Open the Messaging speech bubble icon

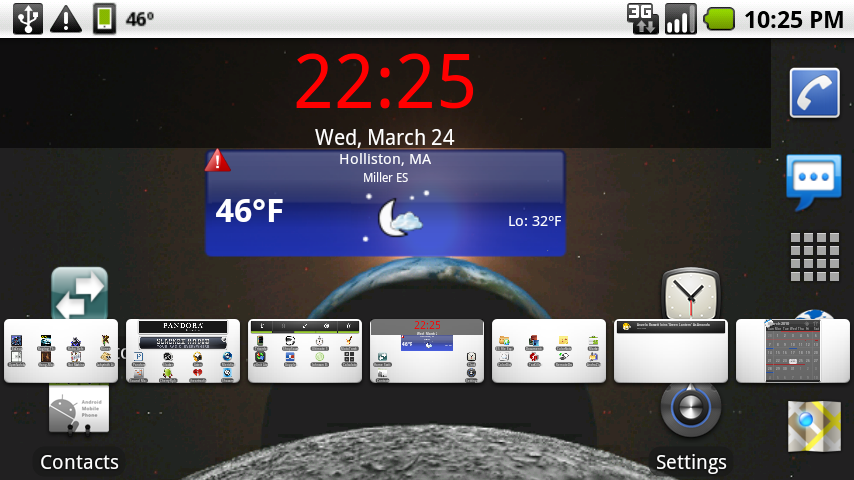pos(814,183)
